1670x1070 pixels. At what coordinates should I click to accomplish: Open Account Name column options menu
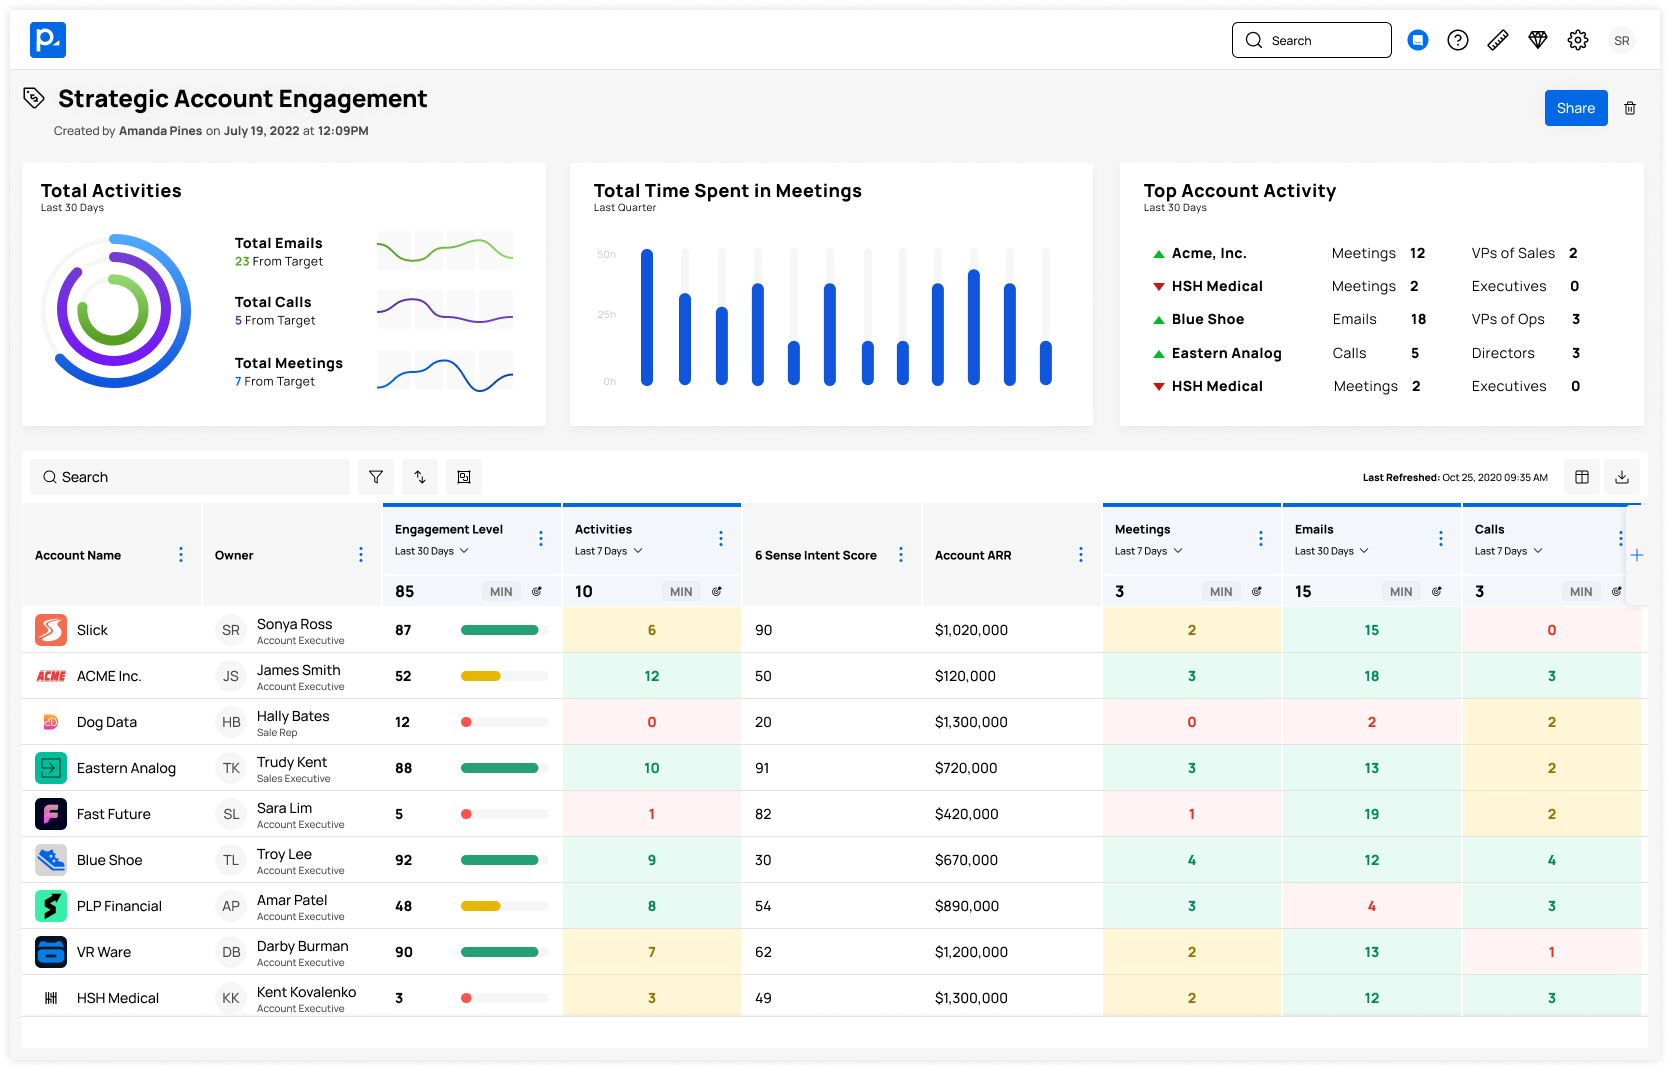pyautogui.click(x=181, y=555)
